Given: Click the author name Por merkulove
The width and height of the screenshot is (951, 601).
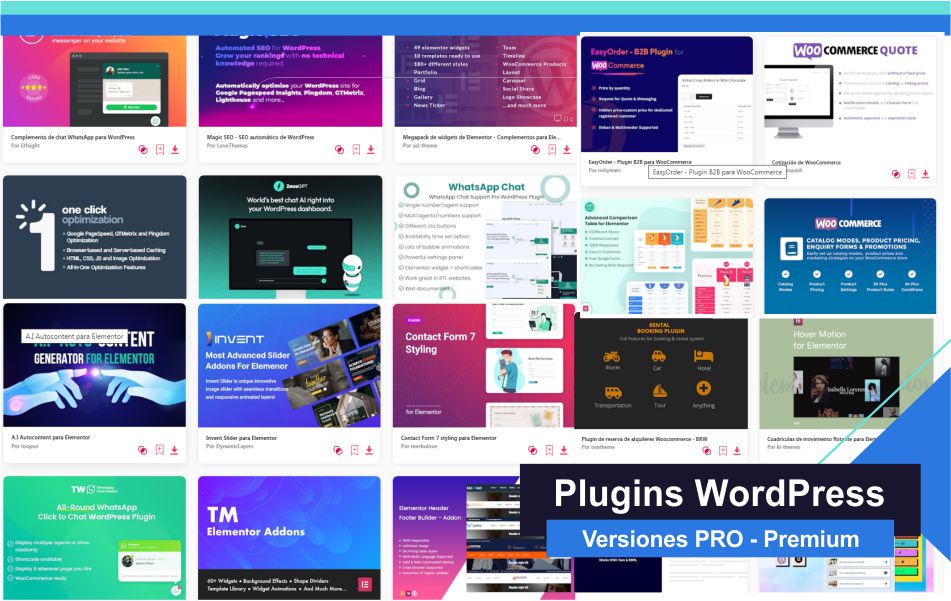Looking at the screenshot, I should coord(418,446).
